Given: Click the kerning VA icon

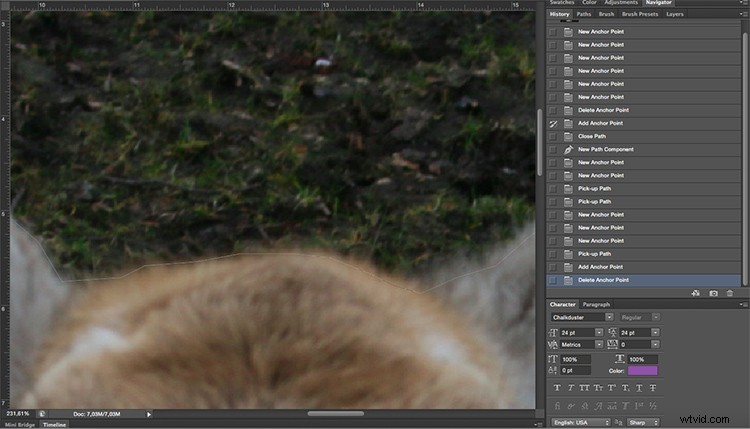Looking at the screenshot, I should (553, 344).
